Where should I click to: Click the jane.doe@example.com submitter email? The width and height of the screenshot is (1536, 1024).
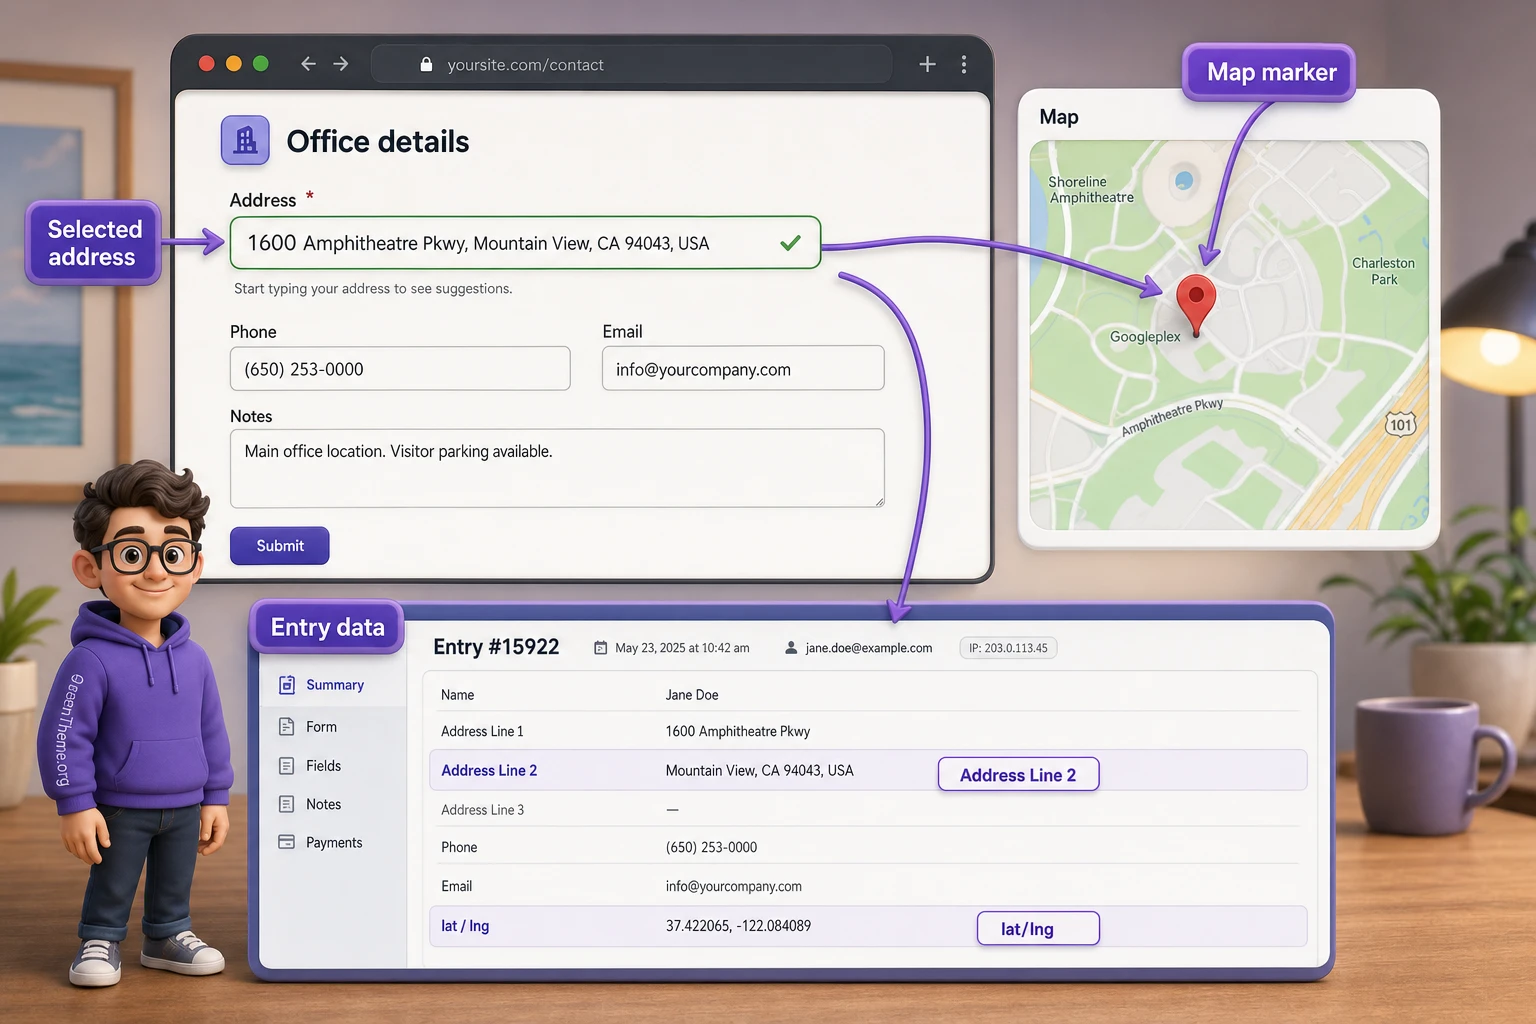[869, 648]
